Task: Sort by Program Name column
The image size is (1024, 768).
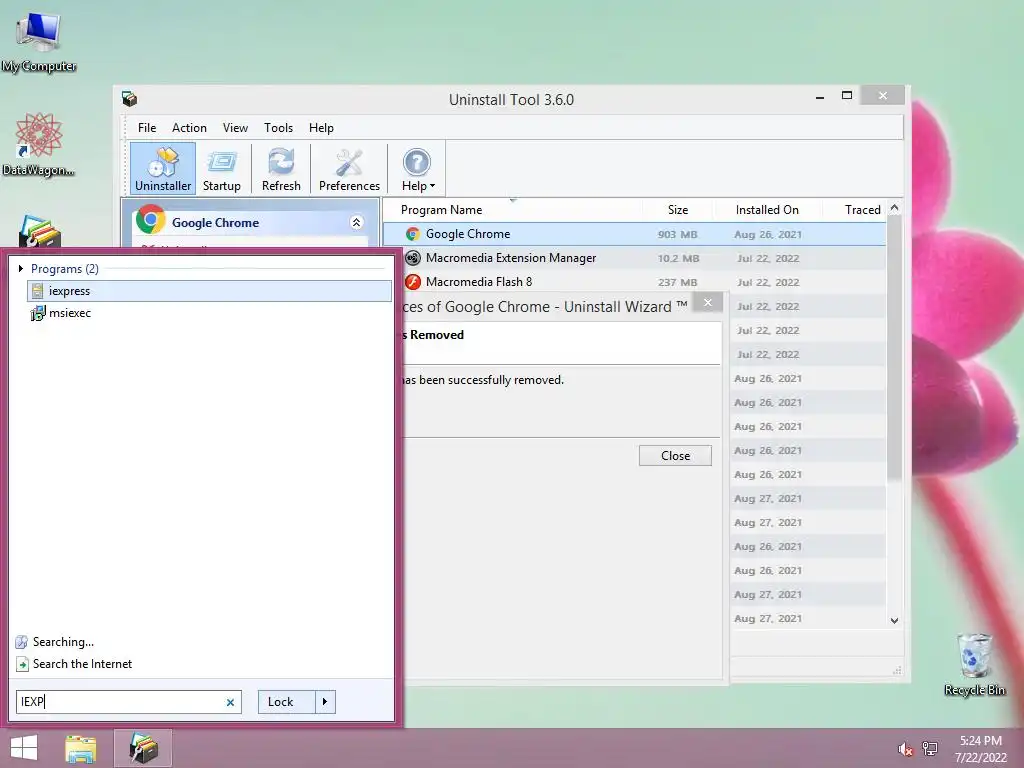Action: [x=441, y=210]
